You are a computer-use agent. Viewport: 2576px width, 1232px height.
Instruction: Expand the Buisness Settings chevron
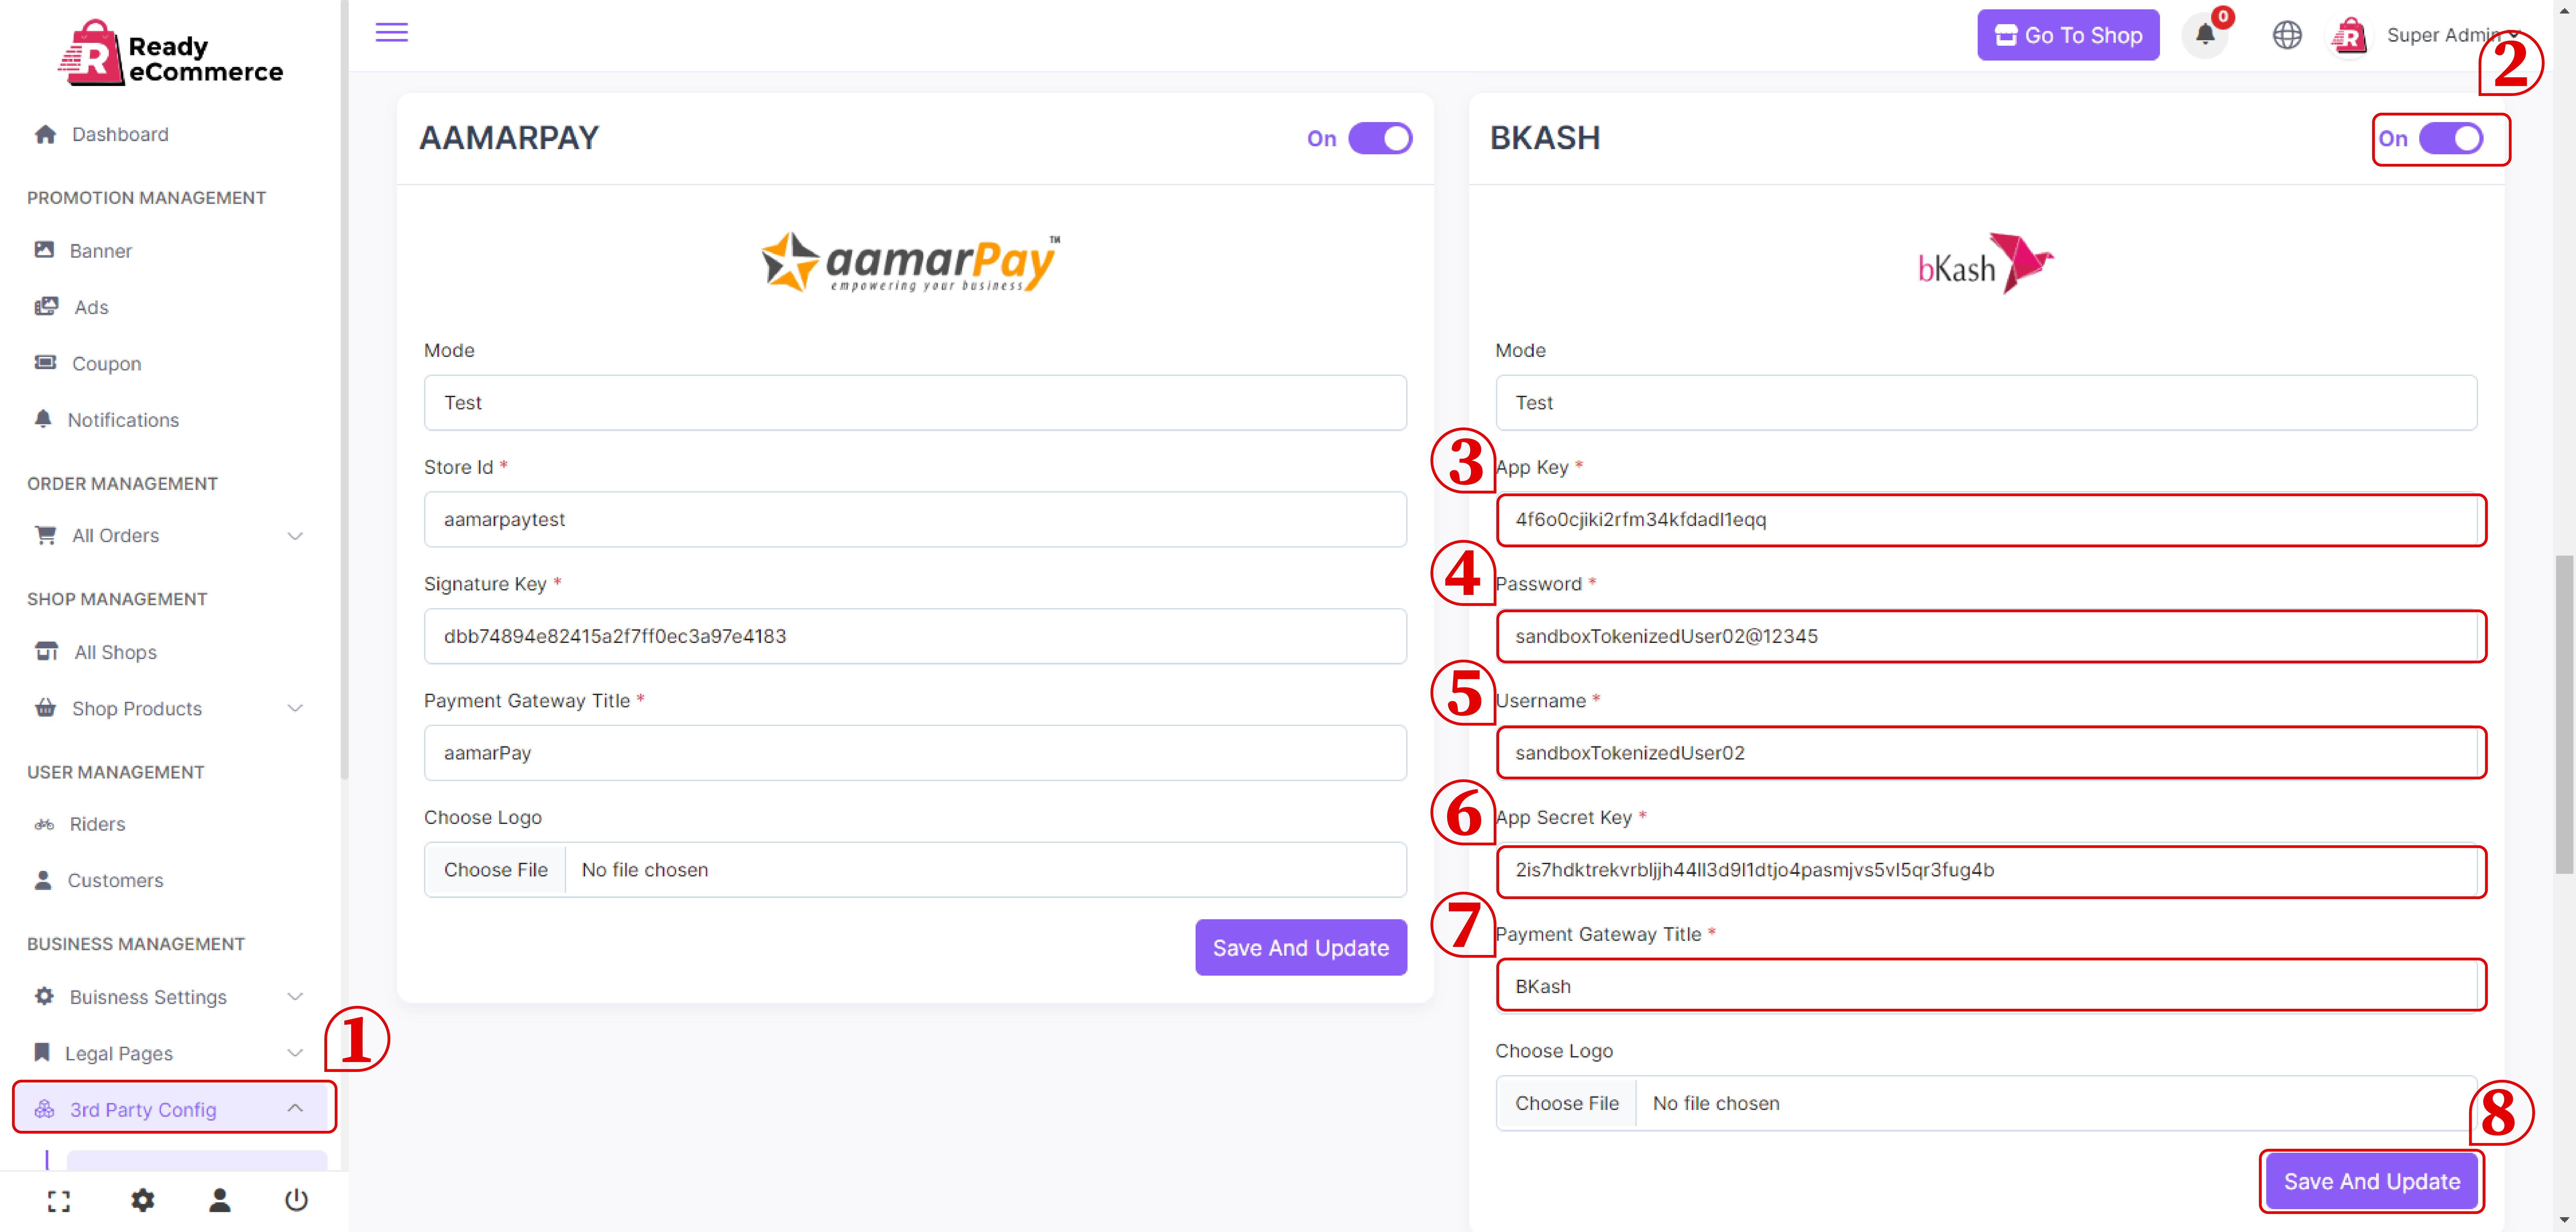[295, 997]
